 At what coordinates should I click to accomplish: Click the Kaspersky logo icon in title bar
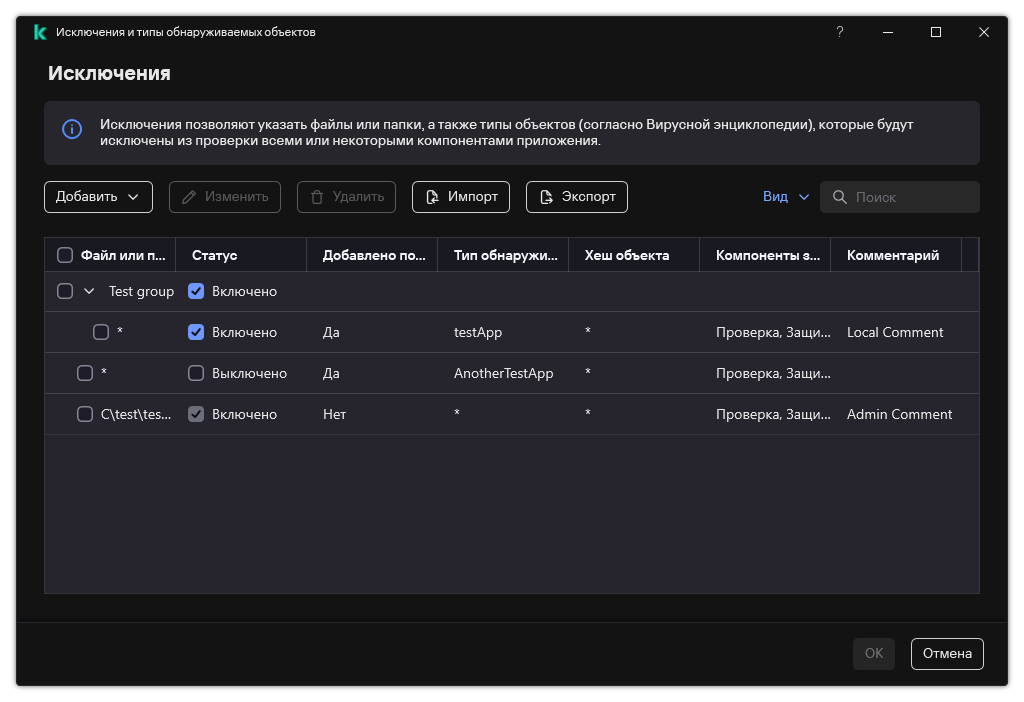(40, 32)
